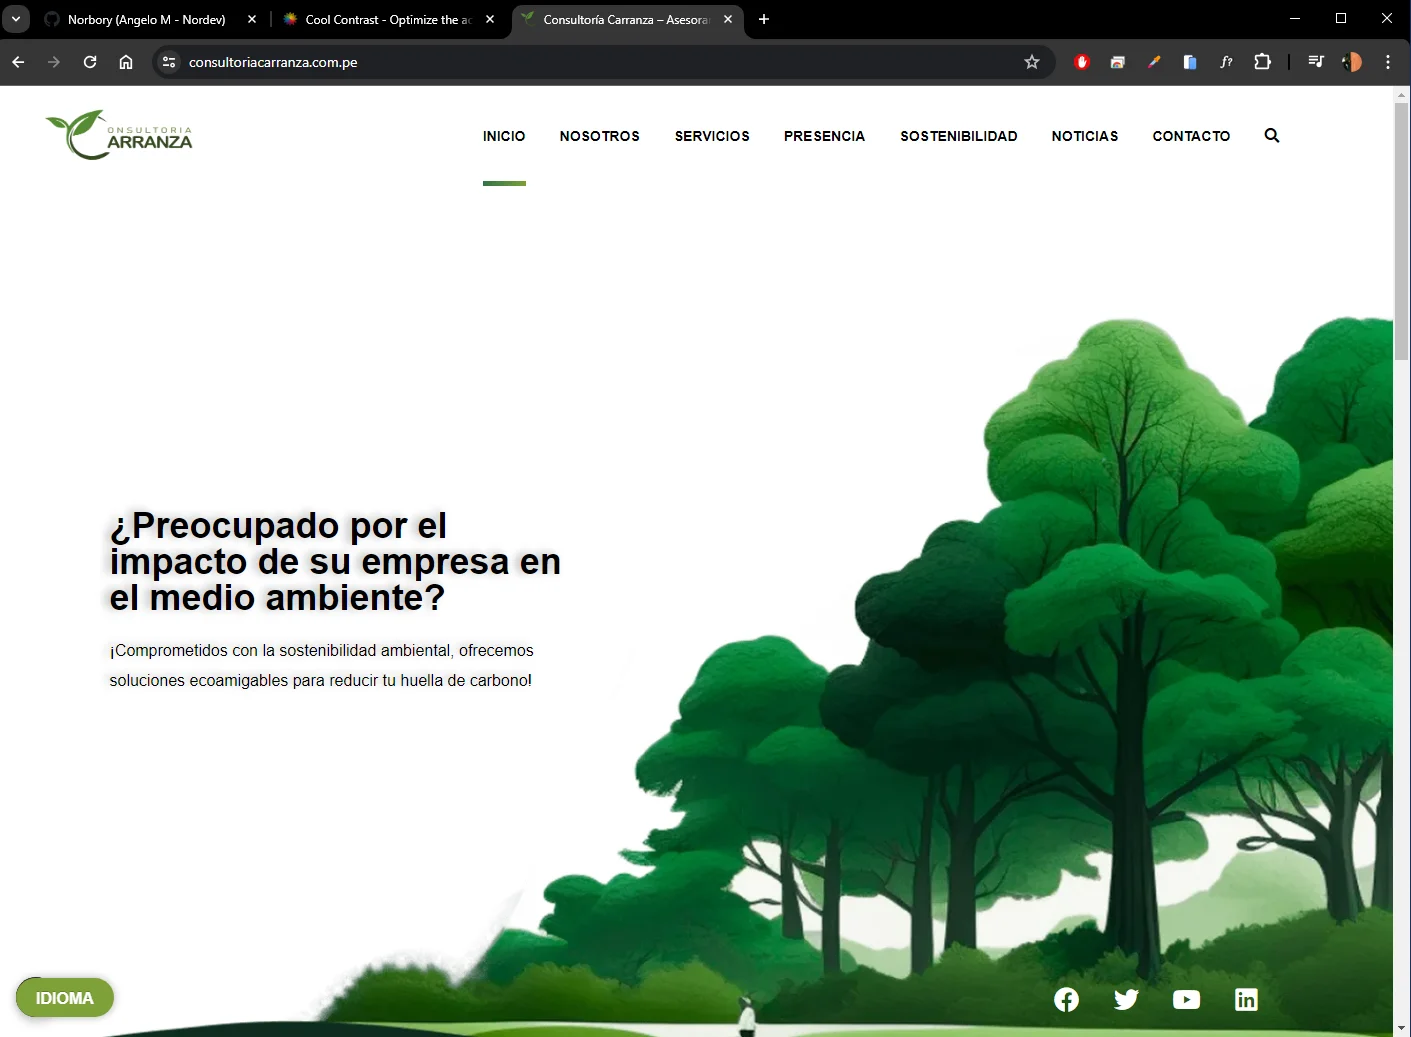This screenshot has height=1037, width=1411.
Task: Close the Norbory GitHub tab
Action: (252, 19)
